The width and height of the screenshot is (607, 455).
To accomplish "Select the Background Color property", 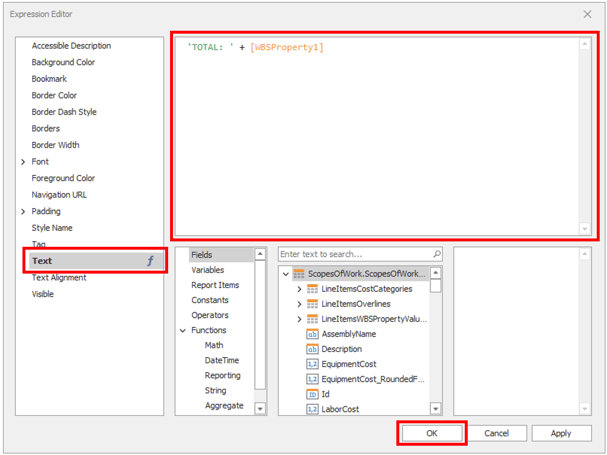I will pyautogui.click(x=63, y=62).
